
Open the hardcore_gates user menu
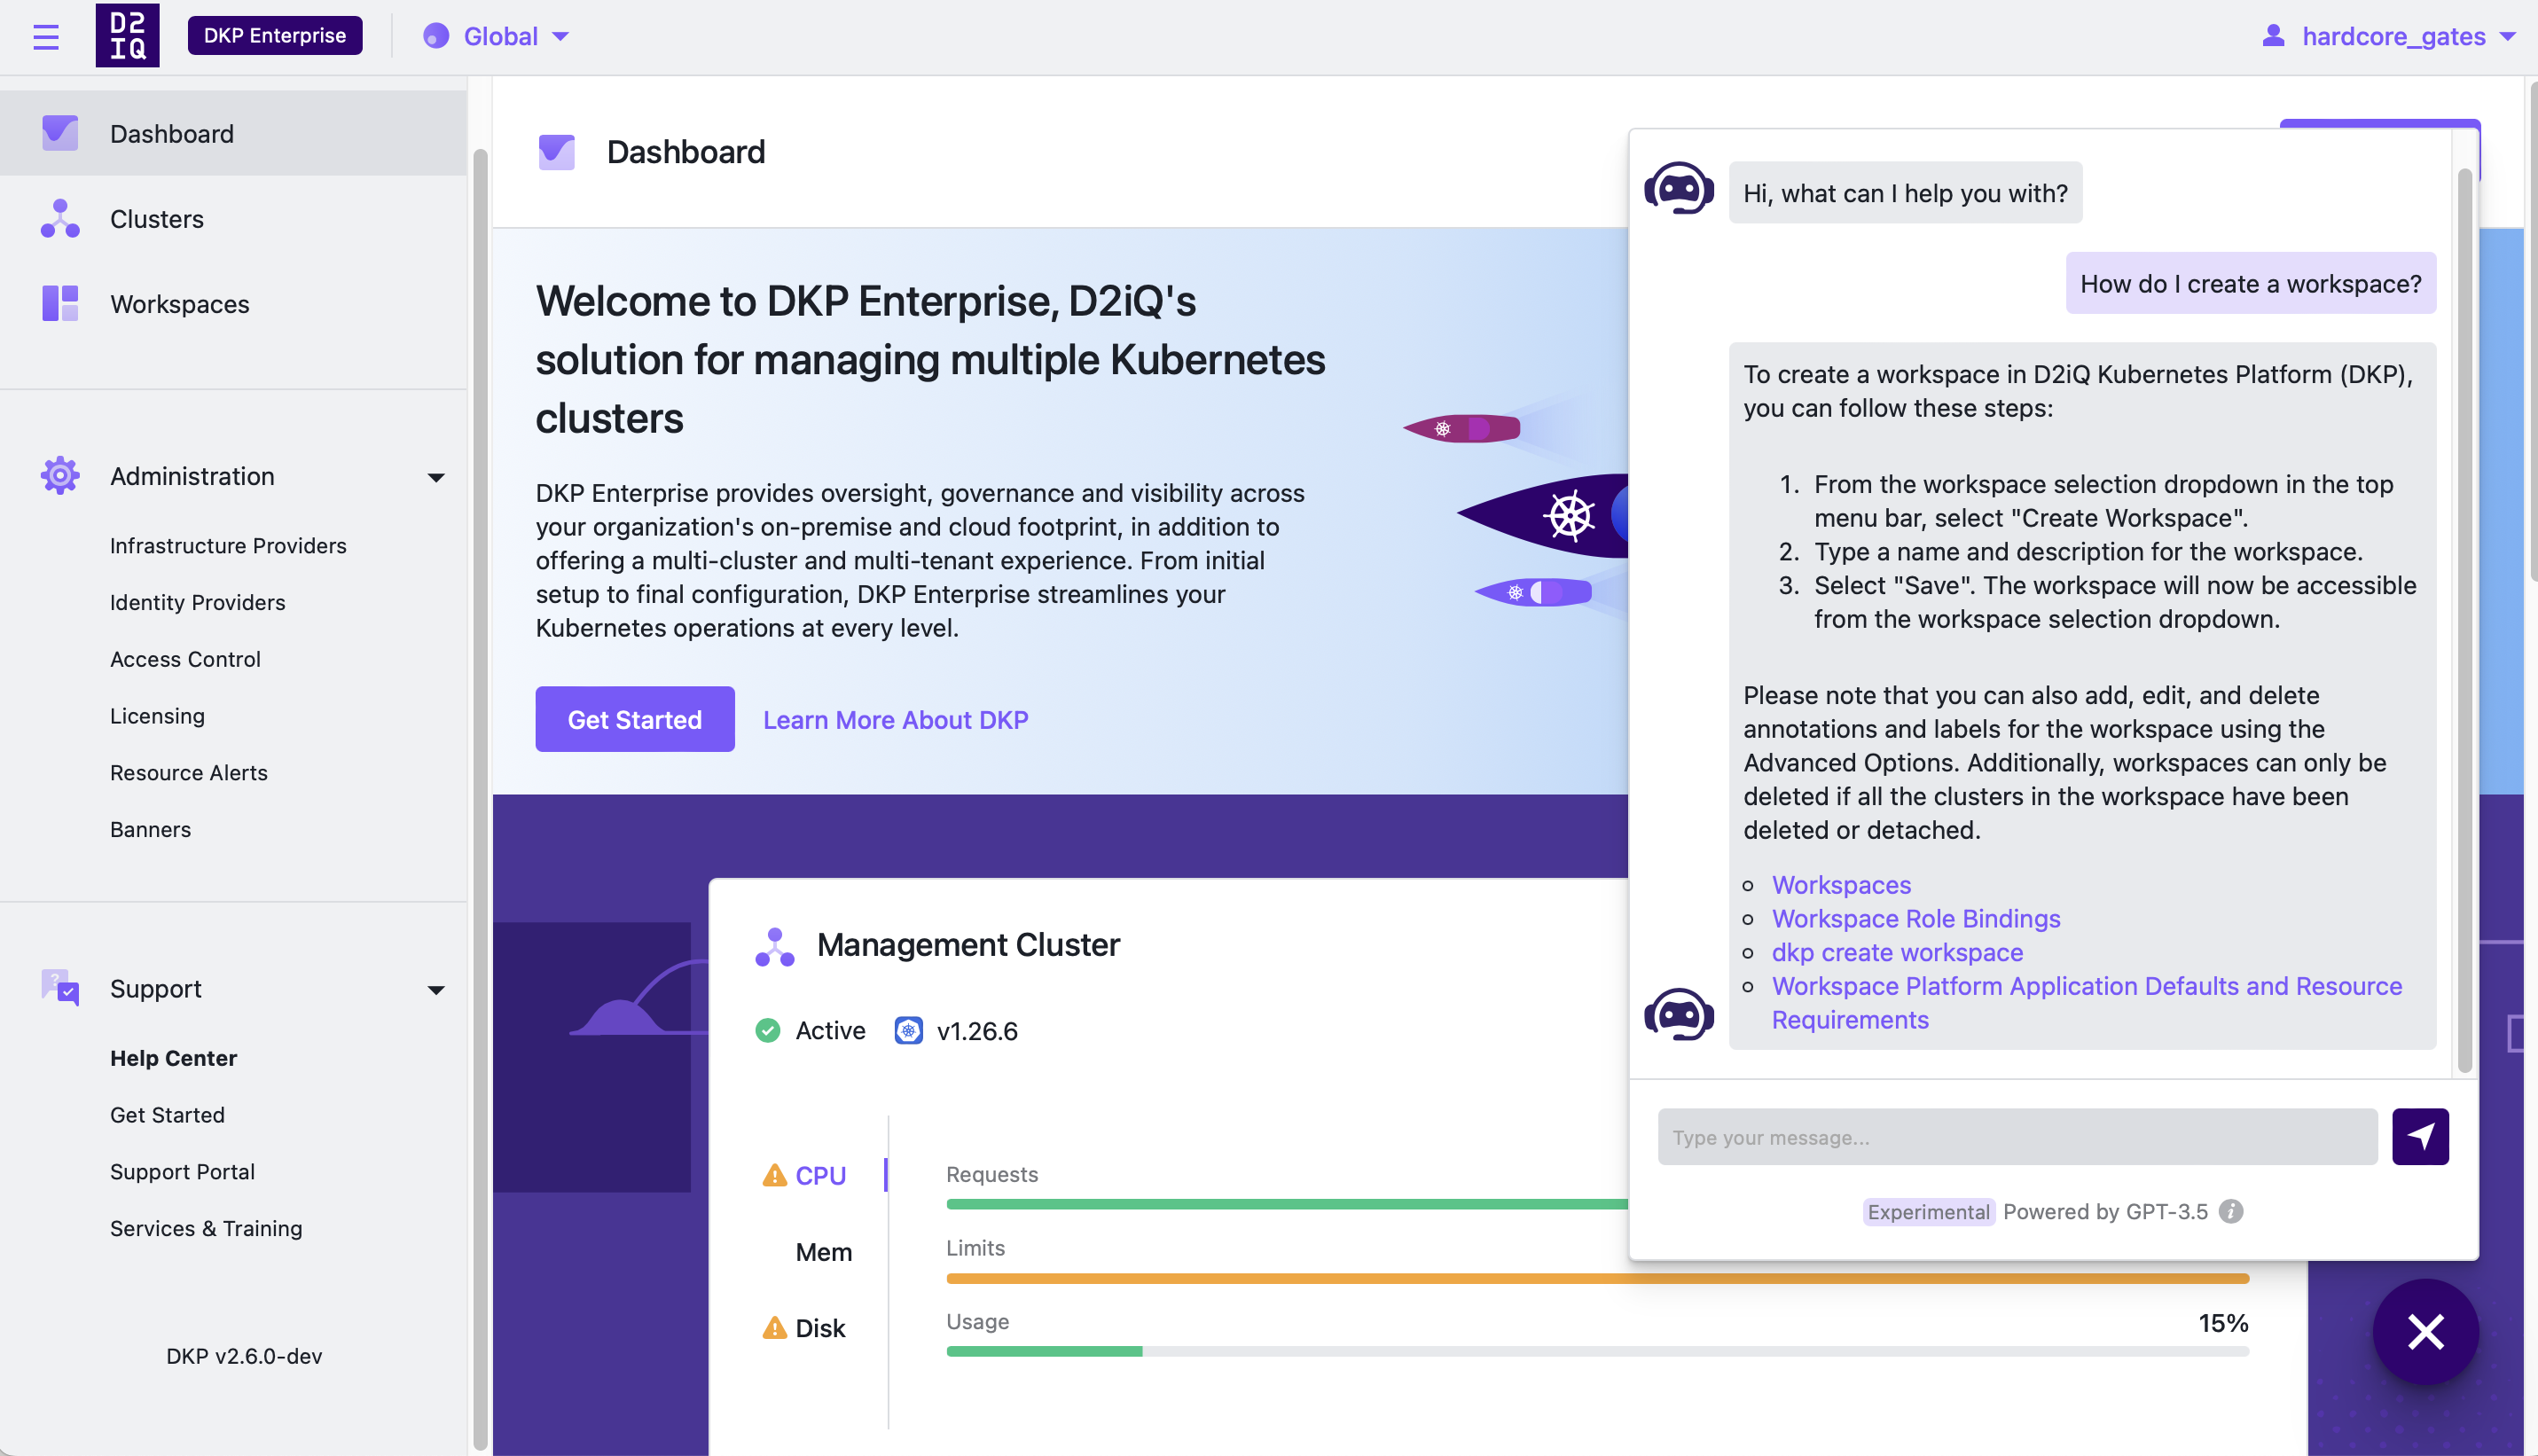2388,37
